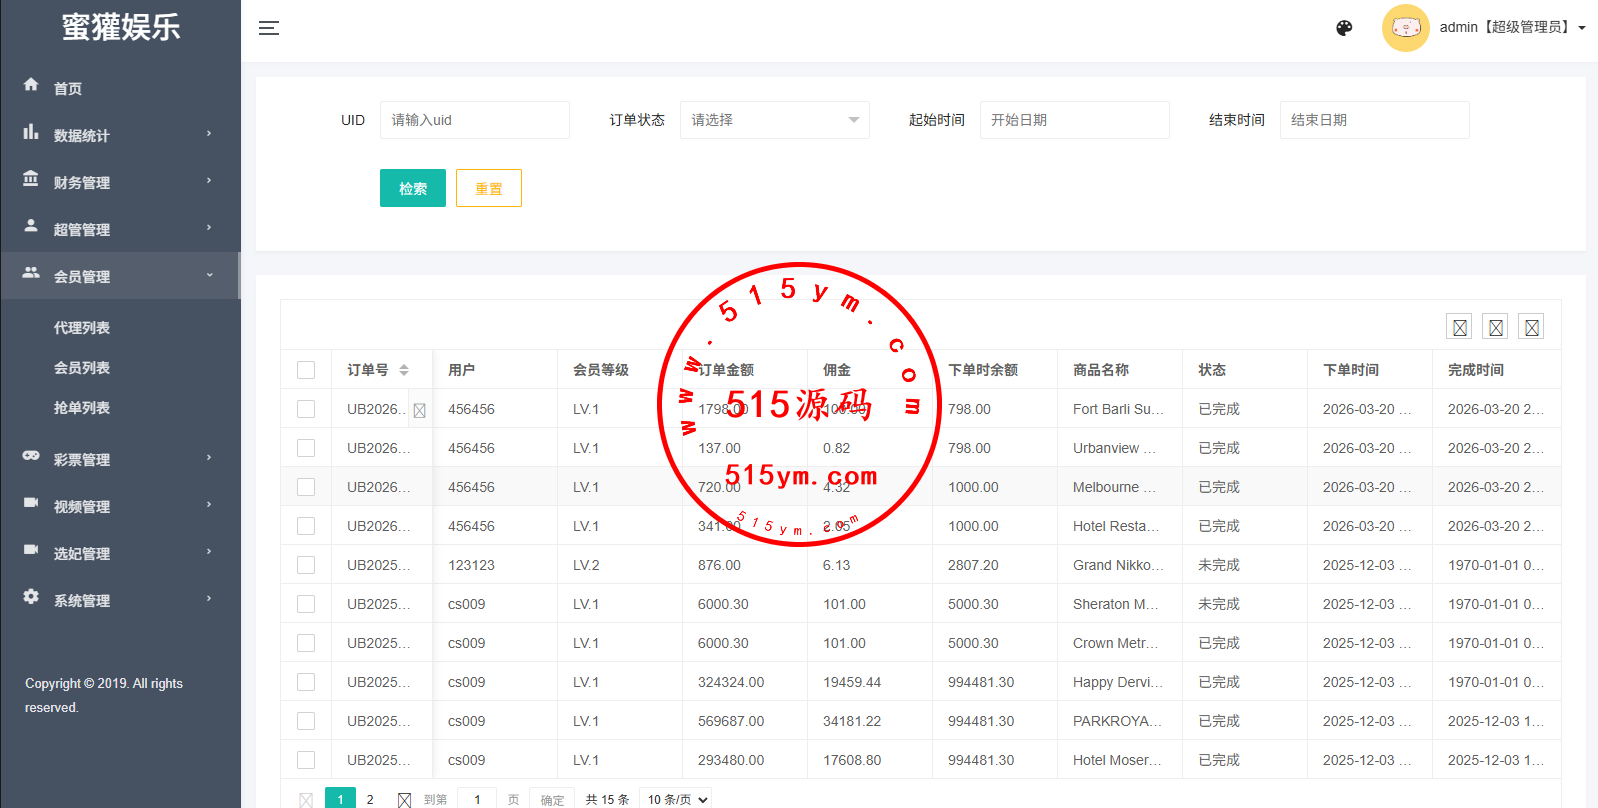
Task: Click the bank icon for 财务管理
Action: coord(31,179)
